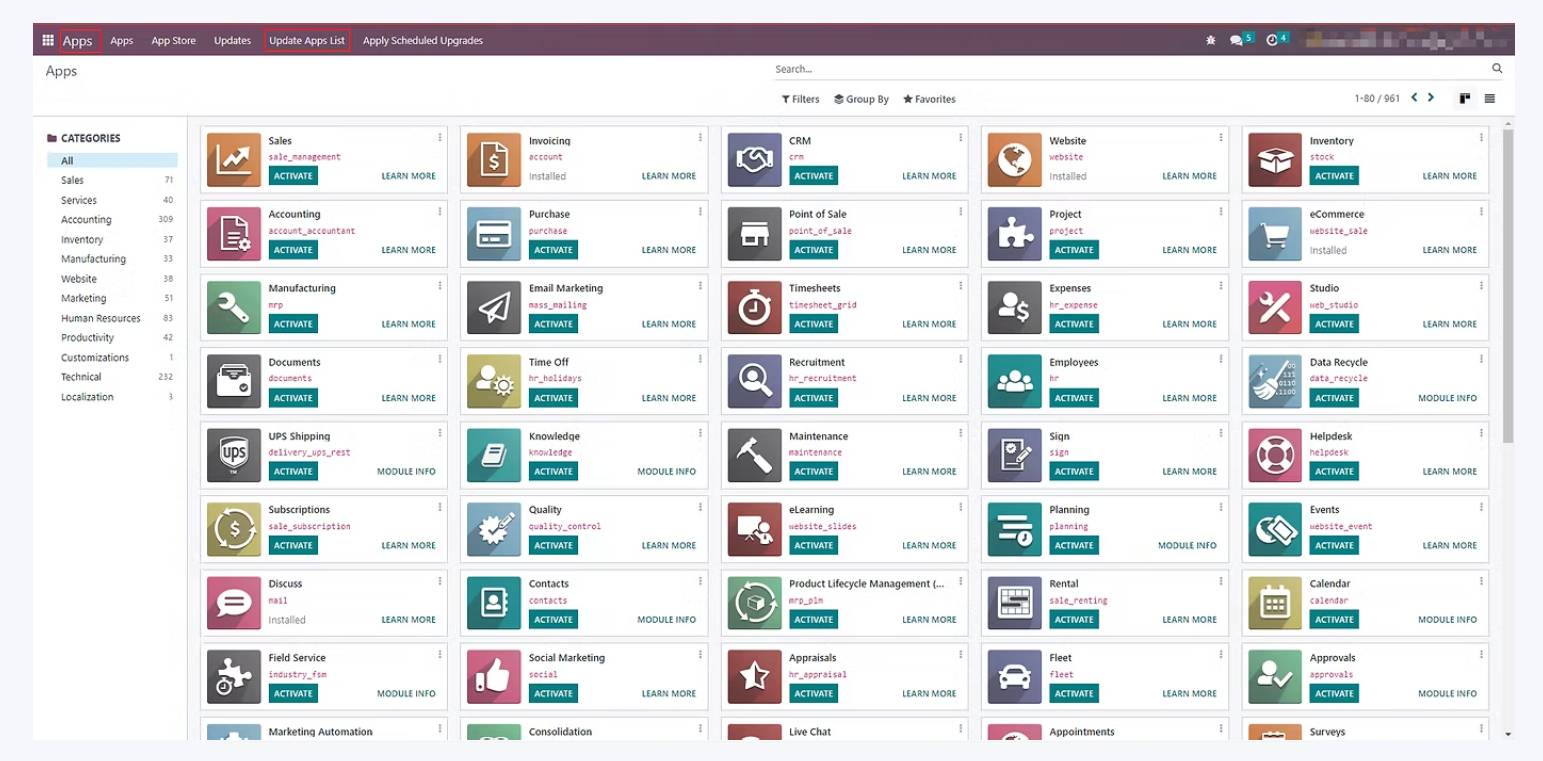
Task: Open the Helpdesk card three-dot menu
Action: pos(1481,433)
